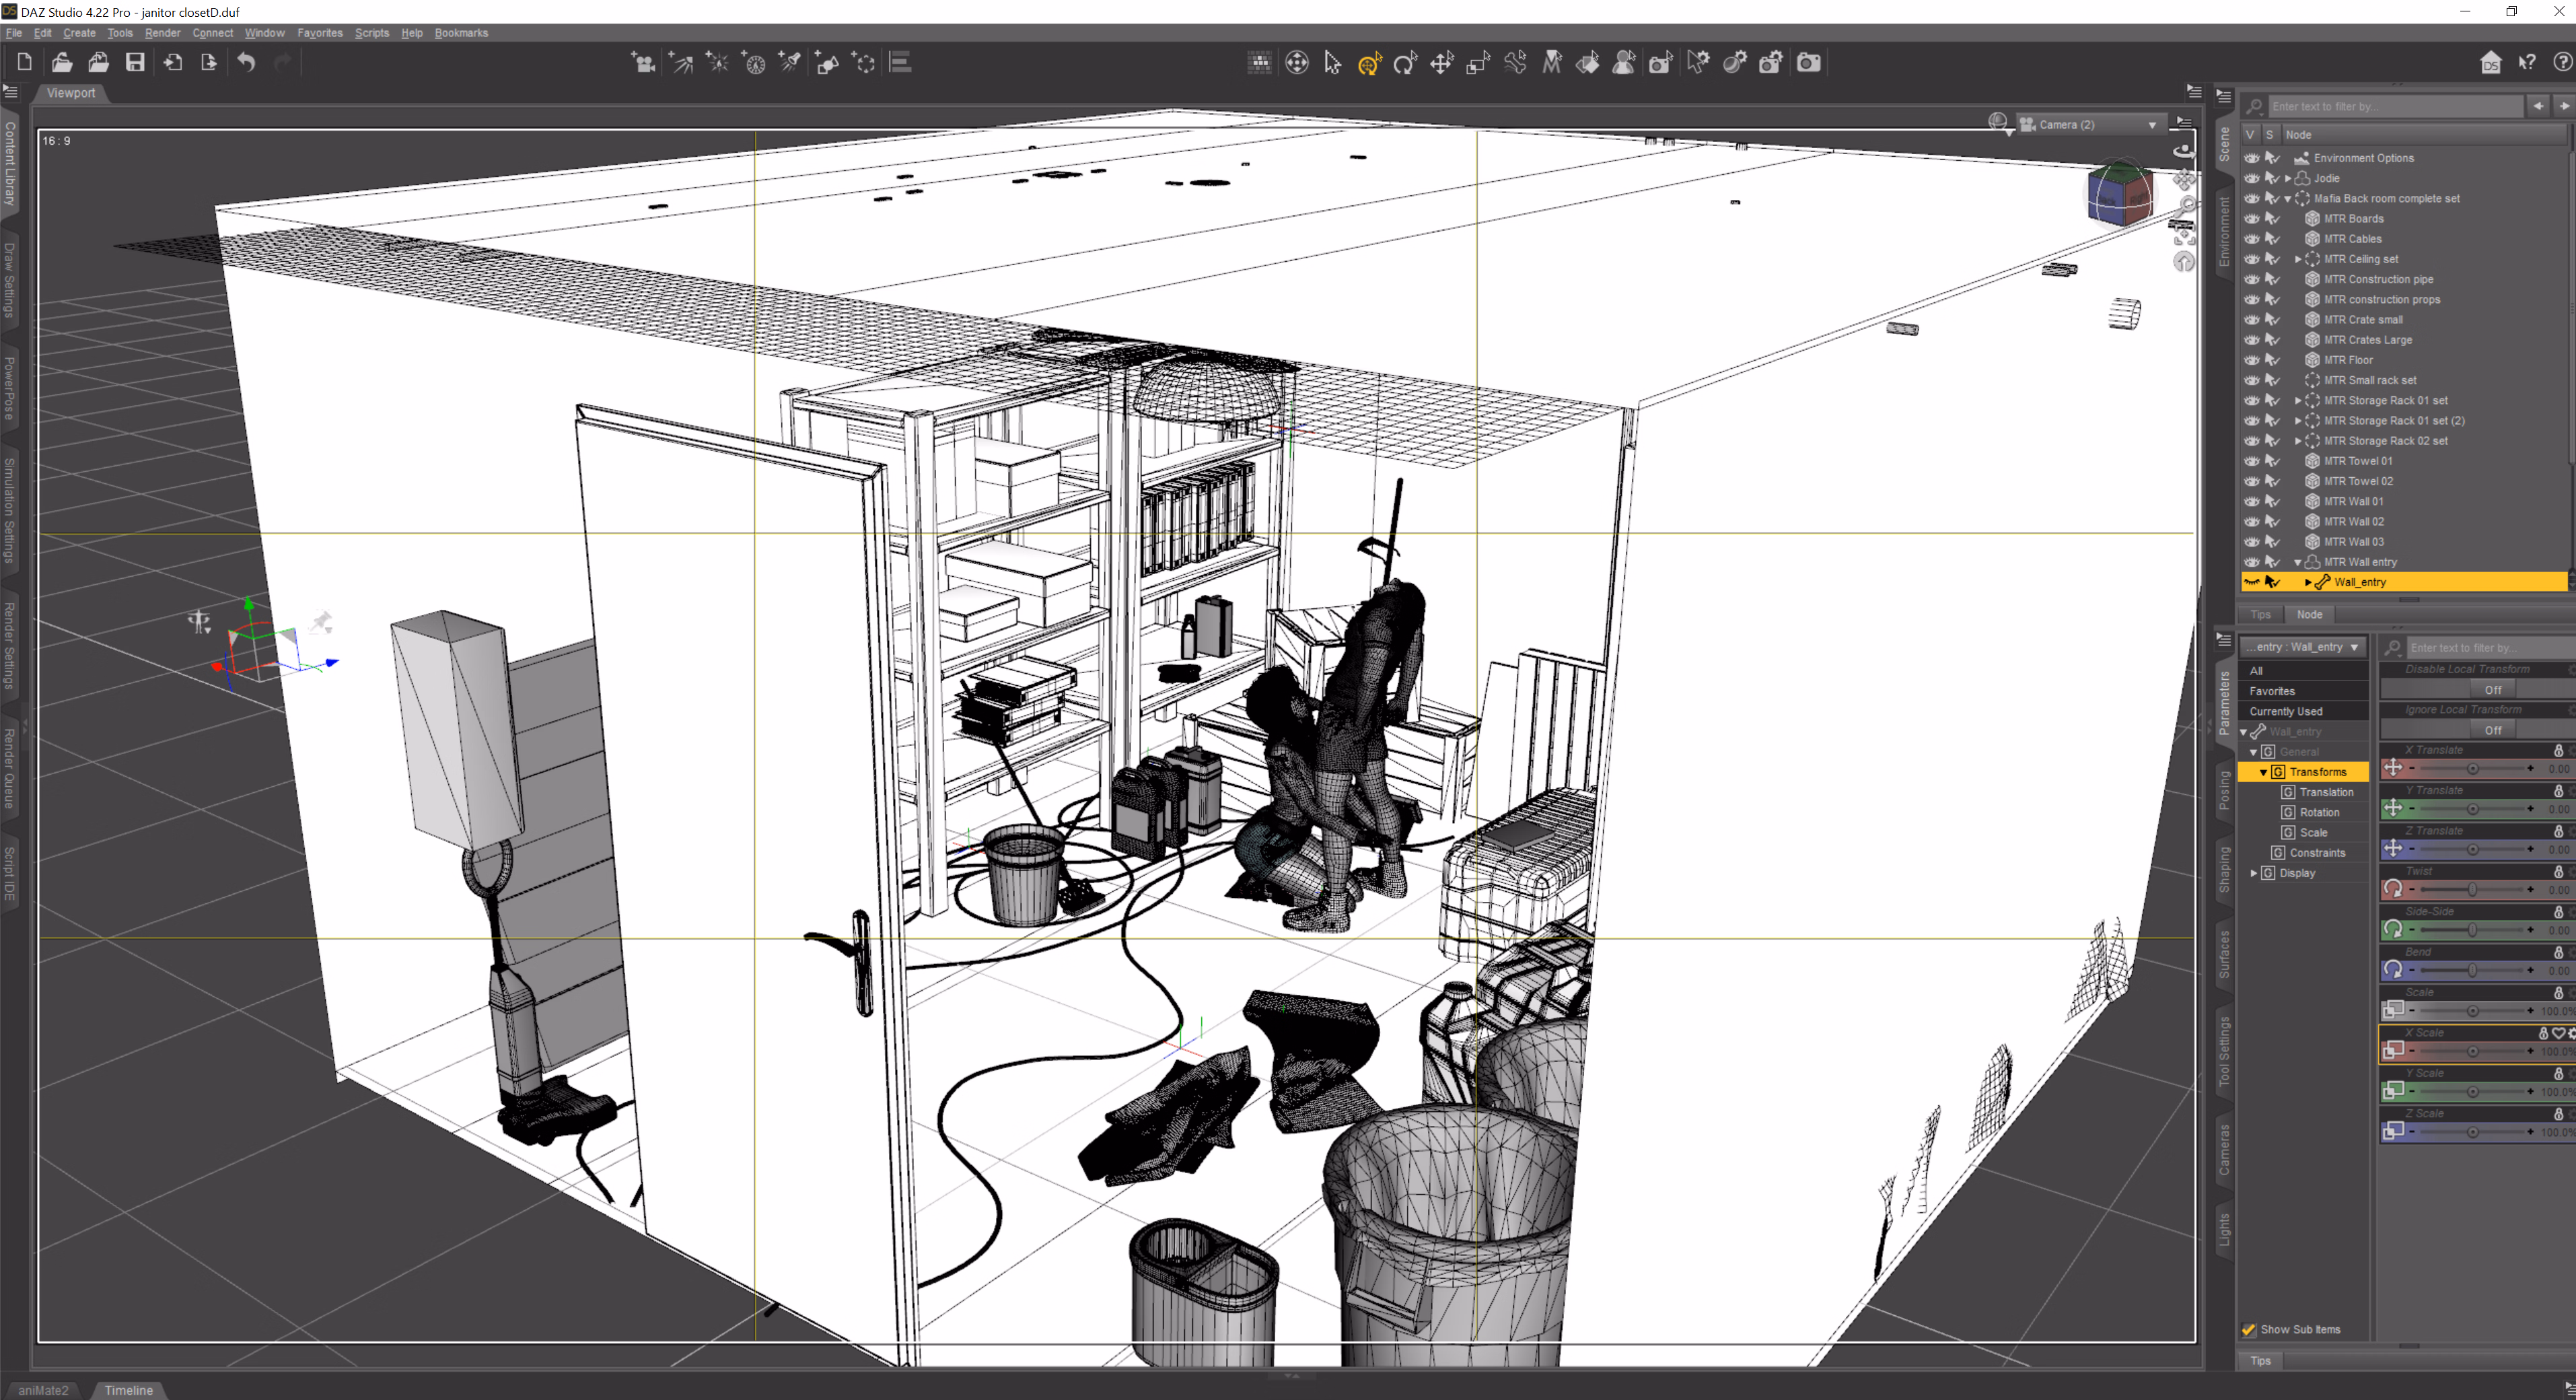The height and width of the screenshot is (1400, 2576).
Task: Select Currently Used parameter filter
Action: pyautogui.click(x=2286, y=711)
